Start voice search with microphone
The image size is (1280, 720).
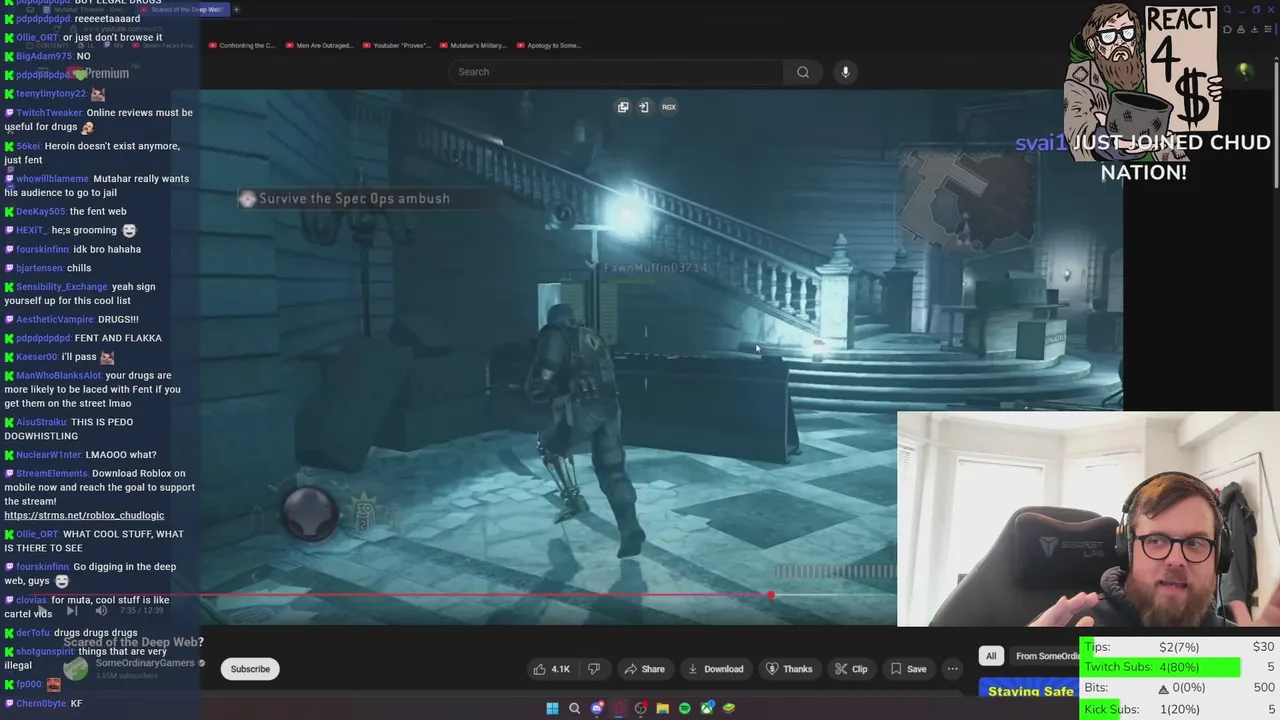(x=845, y=72)
